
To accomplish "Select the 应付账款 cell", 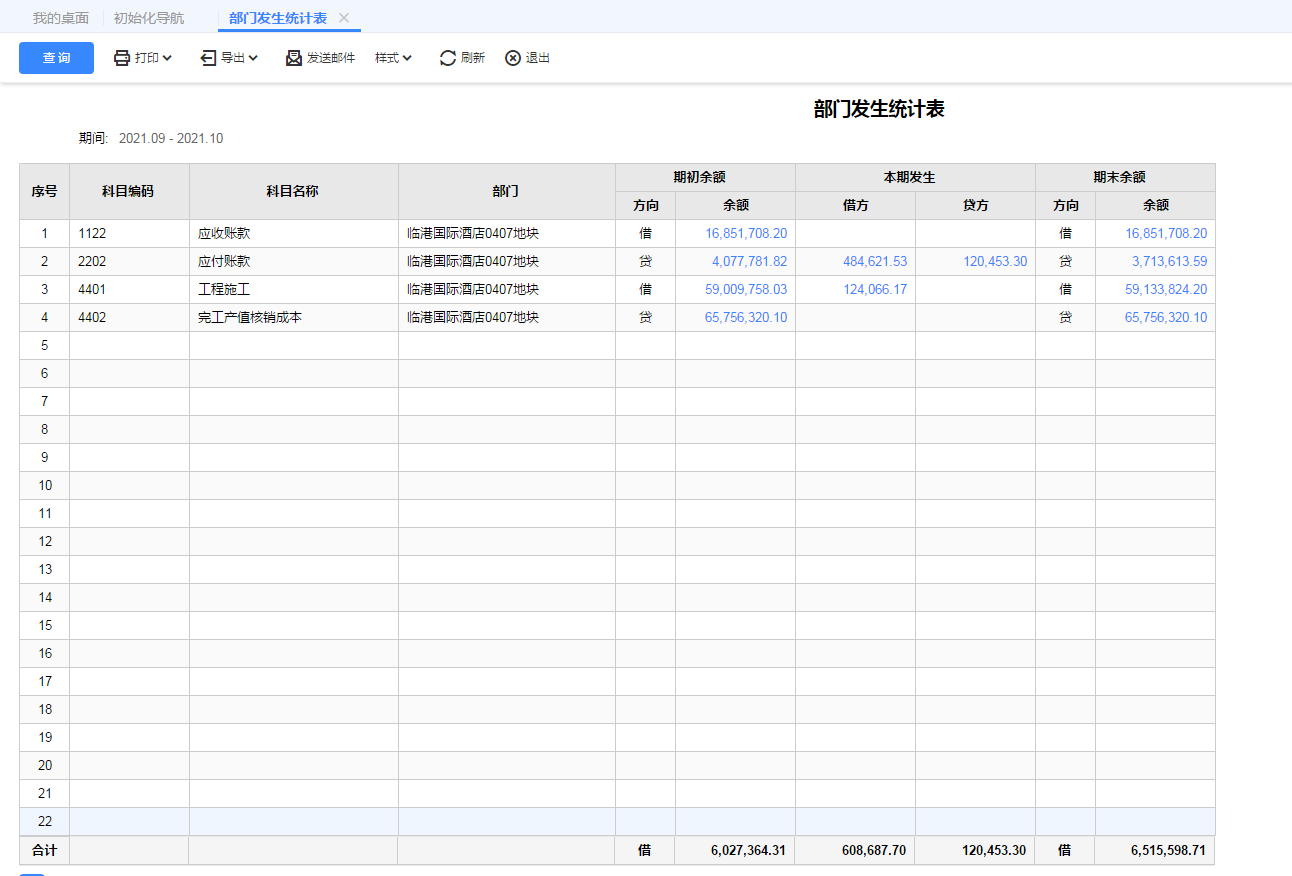I will coord(293,261).
